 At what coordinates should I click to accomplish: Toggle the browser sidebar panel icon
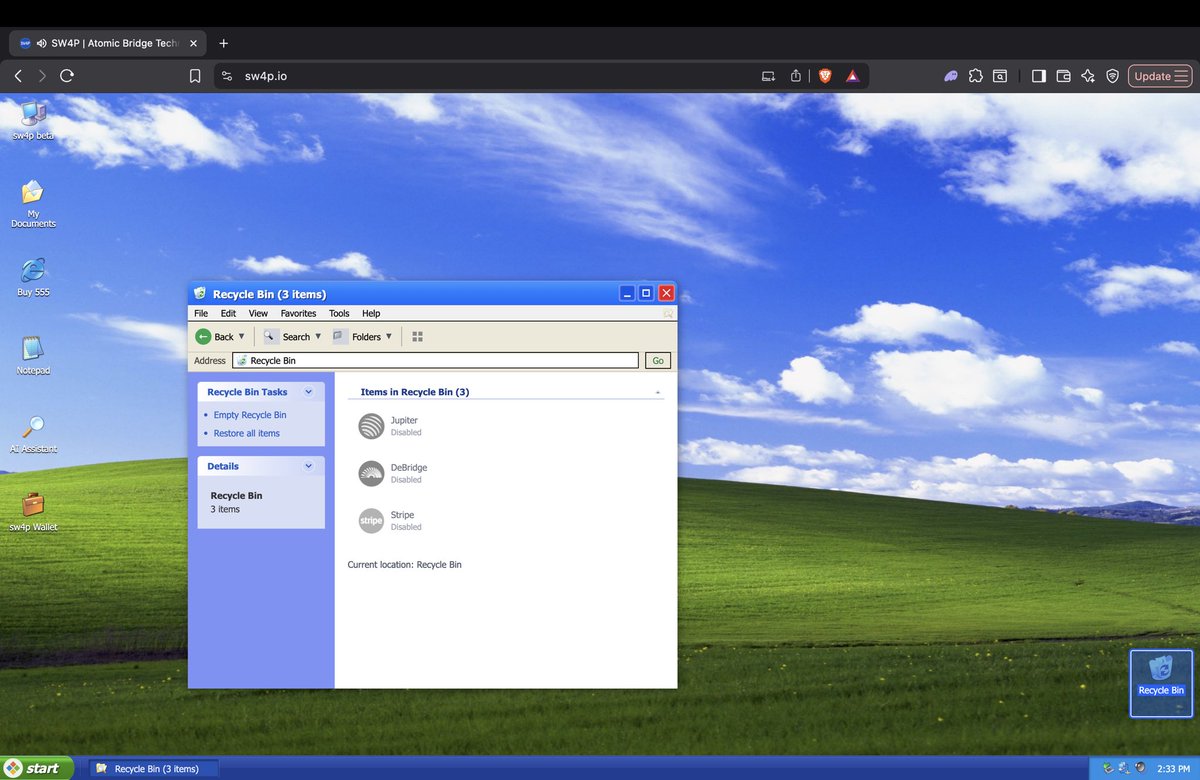[1039, 76]
